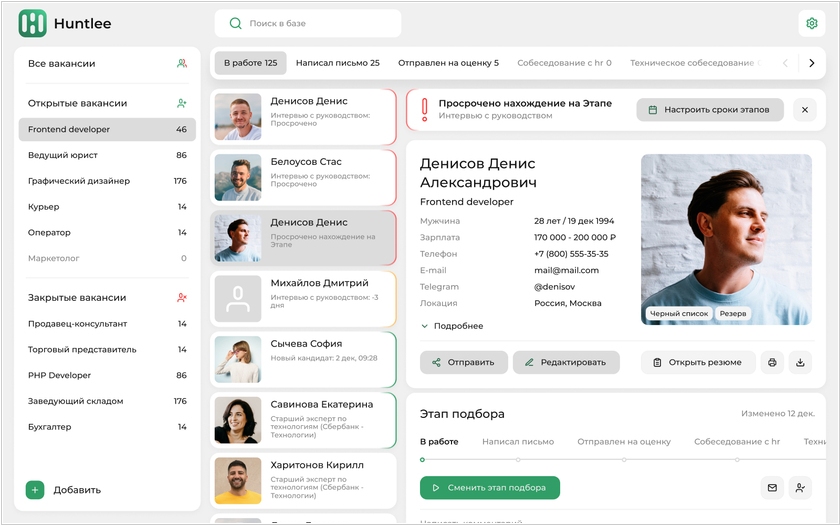This screenshot has width=840, height=525.
Task: Click the add-person icon beside Открытые вакансии
Action: tap(182, 103)
